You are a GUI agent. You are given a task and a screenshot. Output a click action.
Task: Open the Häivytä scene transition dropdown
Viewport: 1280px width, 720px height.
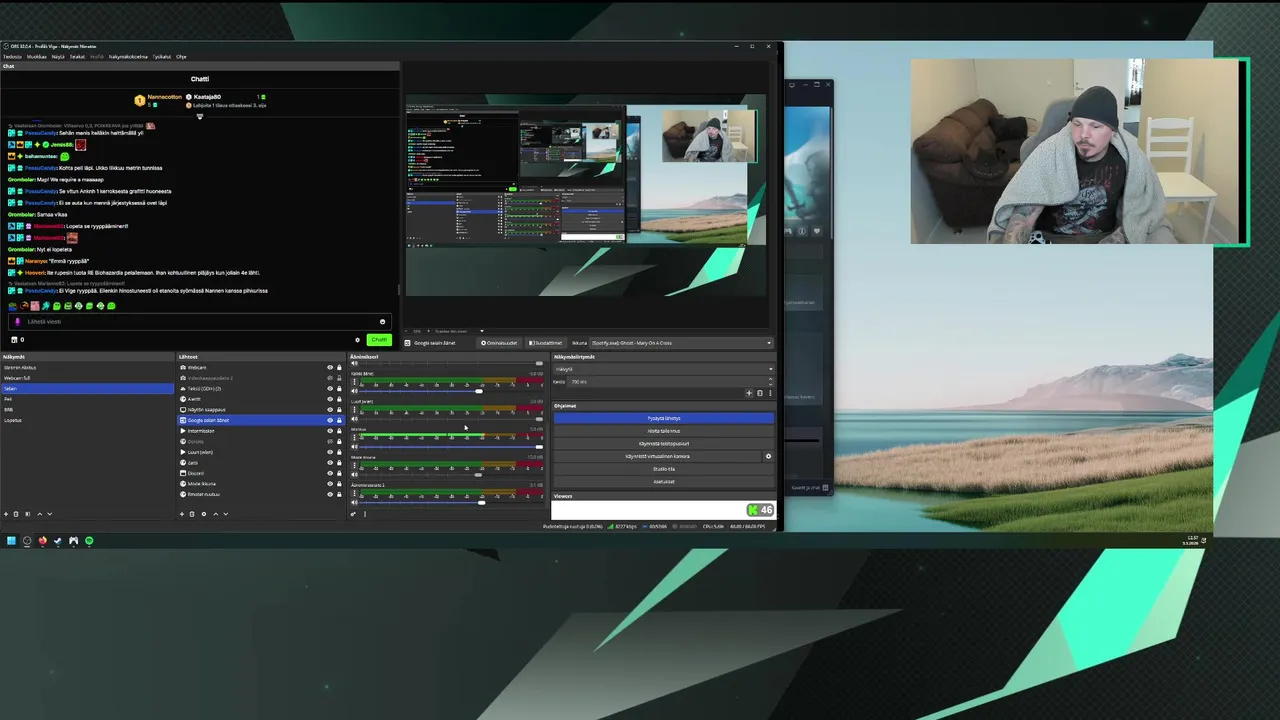pyautogui.click(x=664, y=369)
